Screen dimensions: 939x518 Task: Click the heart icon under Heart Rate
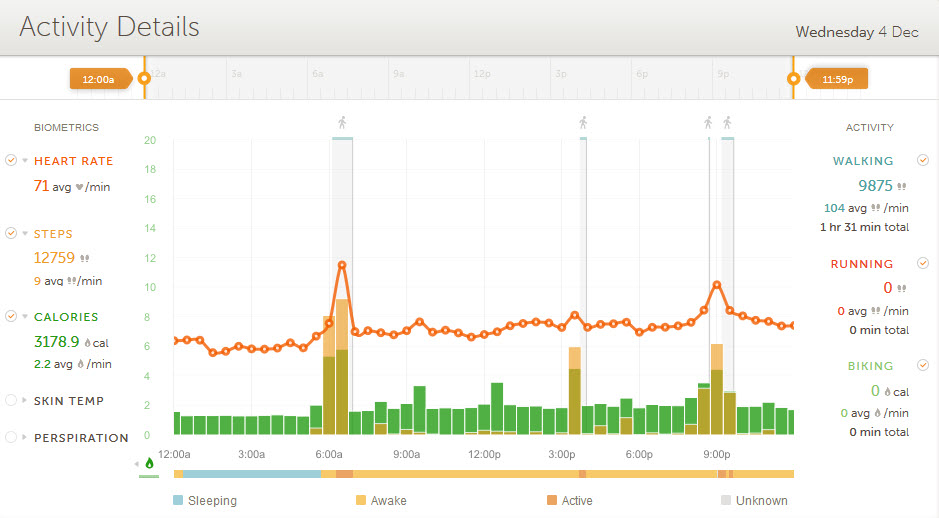click(x=79, y=187)
